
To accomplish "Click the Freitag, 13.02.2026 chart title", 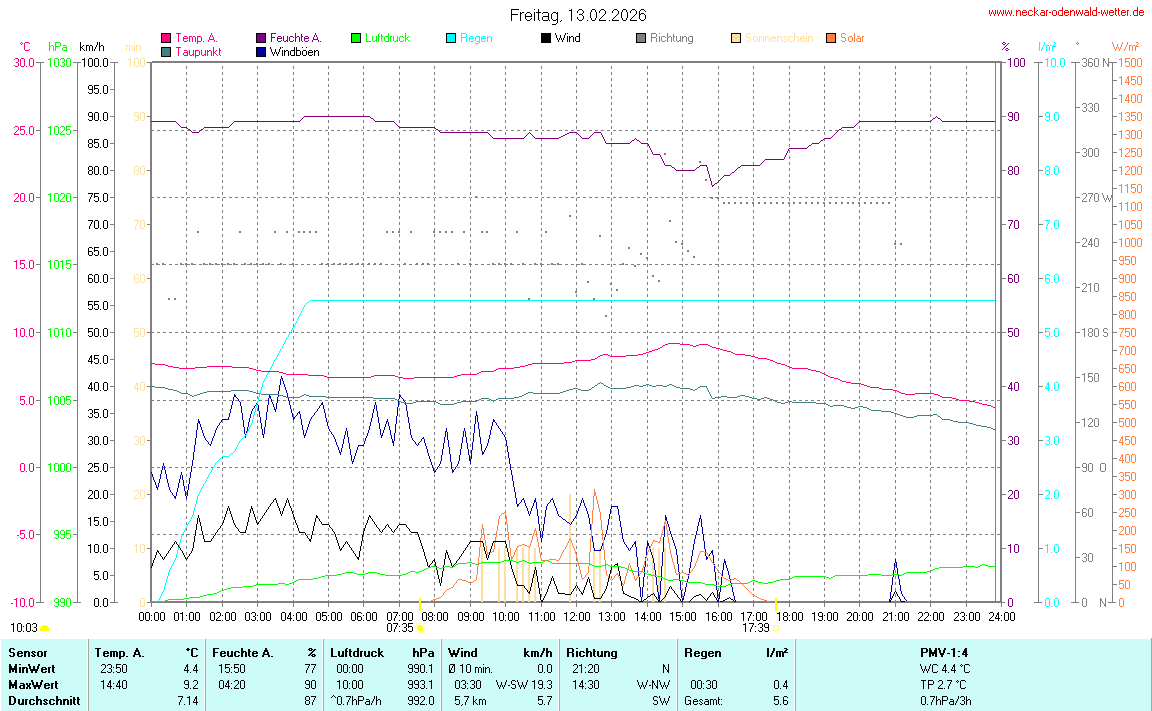I will click(x=577, y=15).
